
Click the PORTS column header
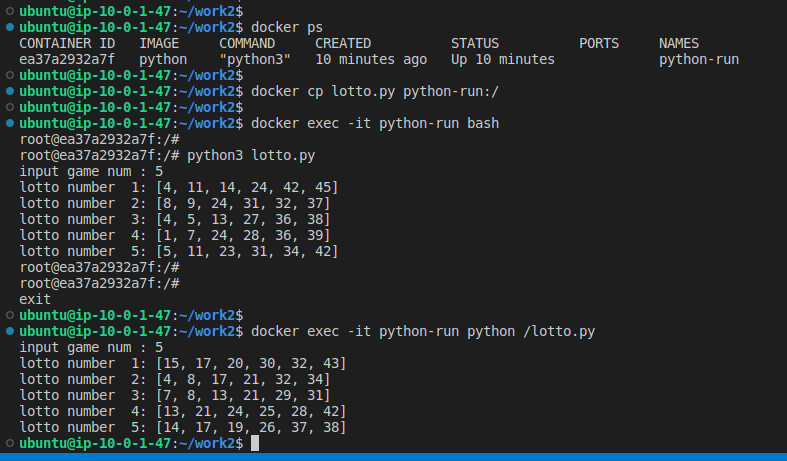coord(599,43)
